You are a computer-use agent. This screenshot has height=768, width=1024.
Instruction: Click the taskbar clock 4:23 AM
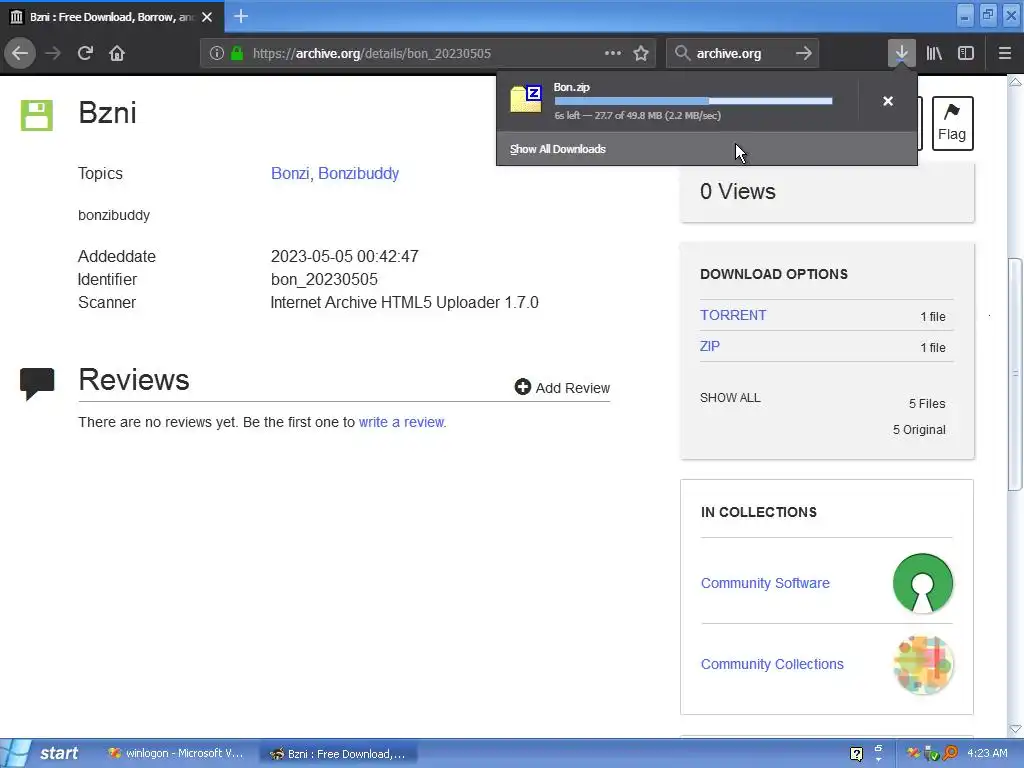pos(987,753)
